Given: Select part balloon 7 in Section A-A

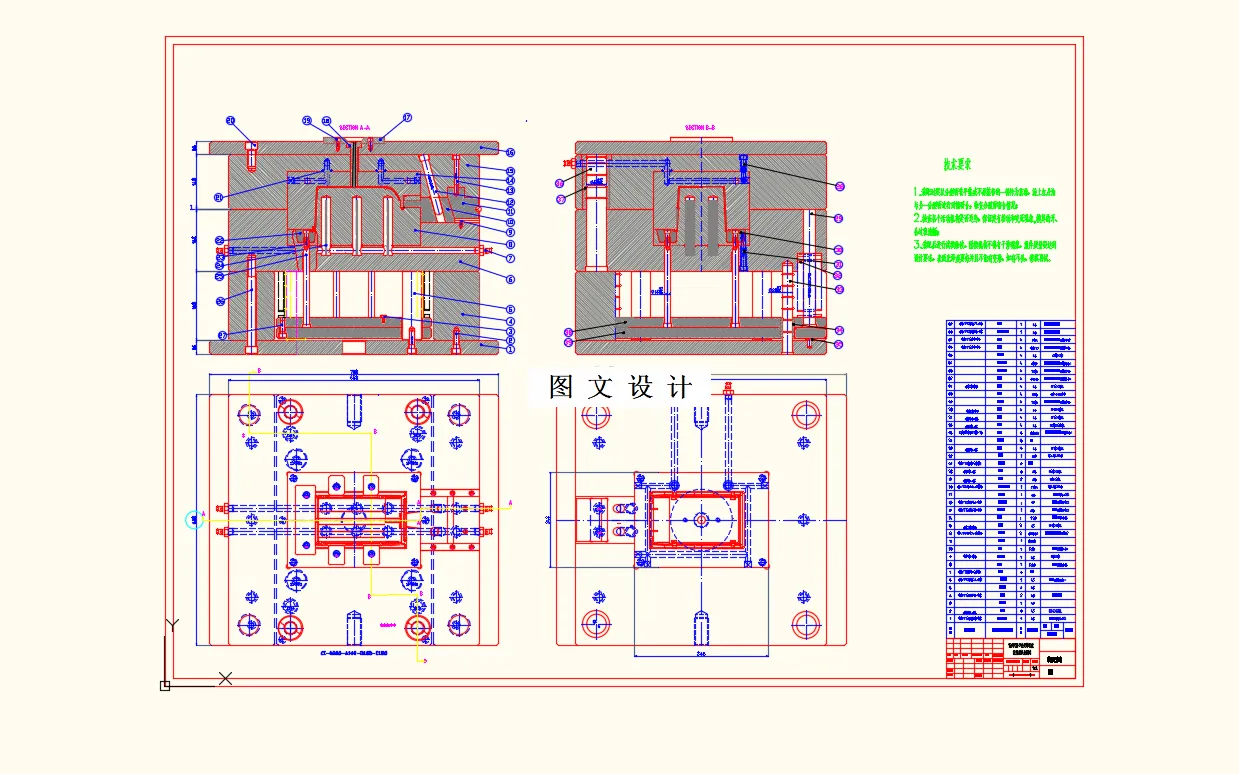Looking at the screenshot, I should coord(510,258).
